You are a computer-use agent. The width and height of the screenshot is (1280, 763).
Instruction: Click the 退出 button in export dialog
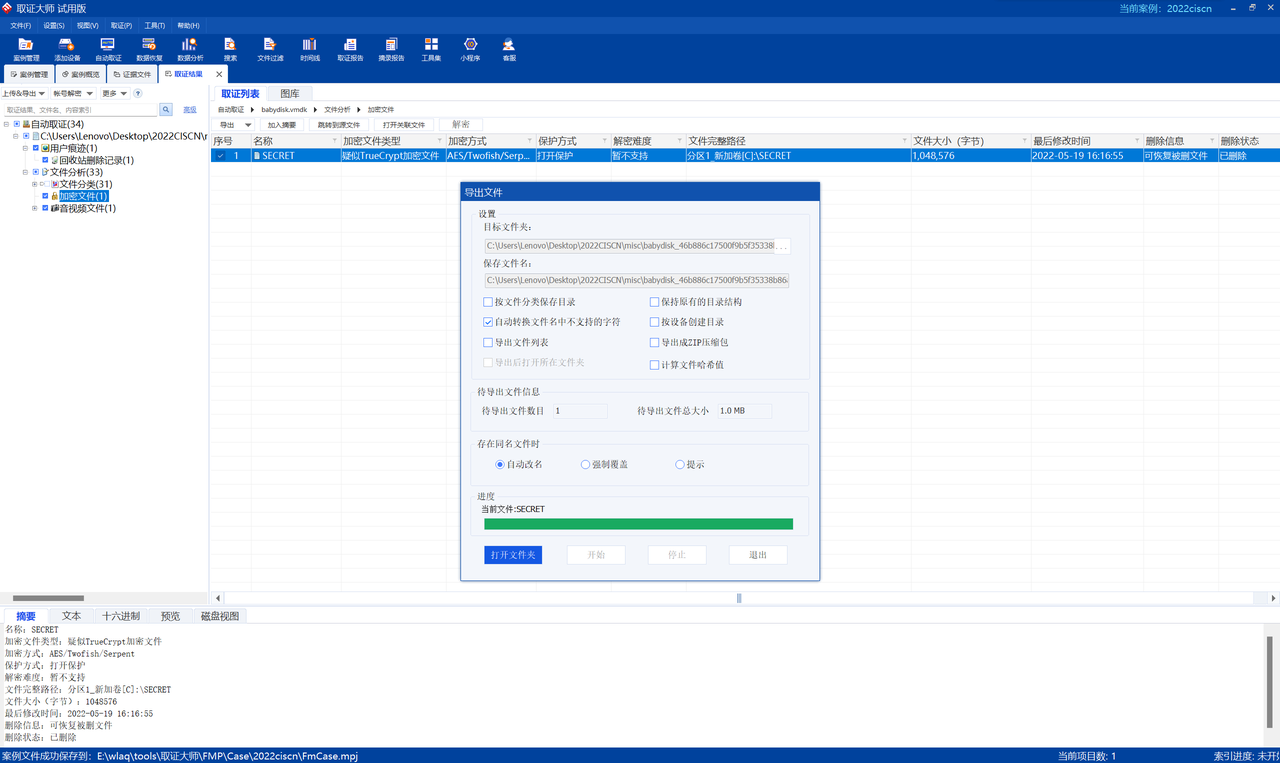[x=758, y=555]
